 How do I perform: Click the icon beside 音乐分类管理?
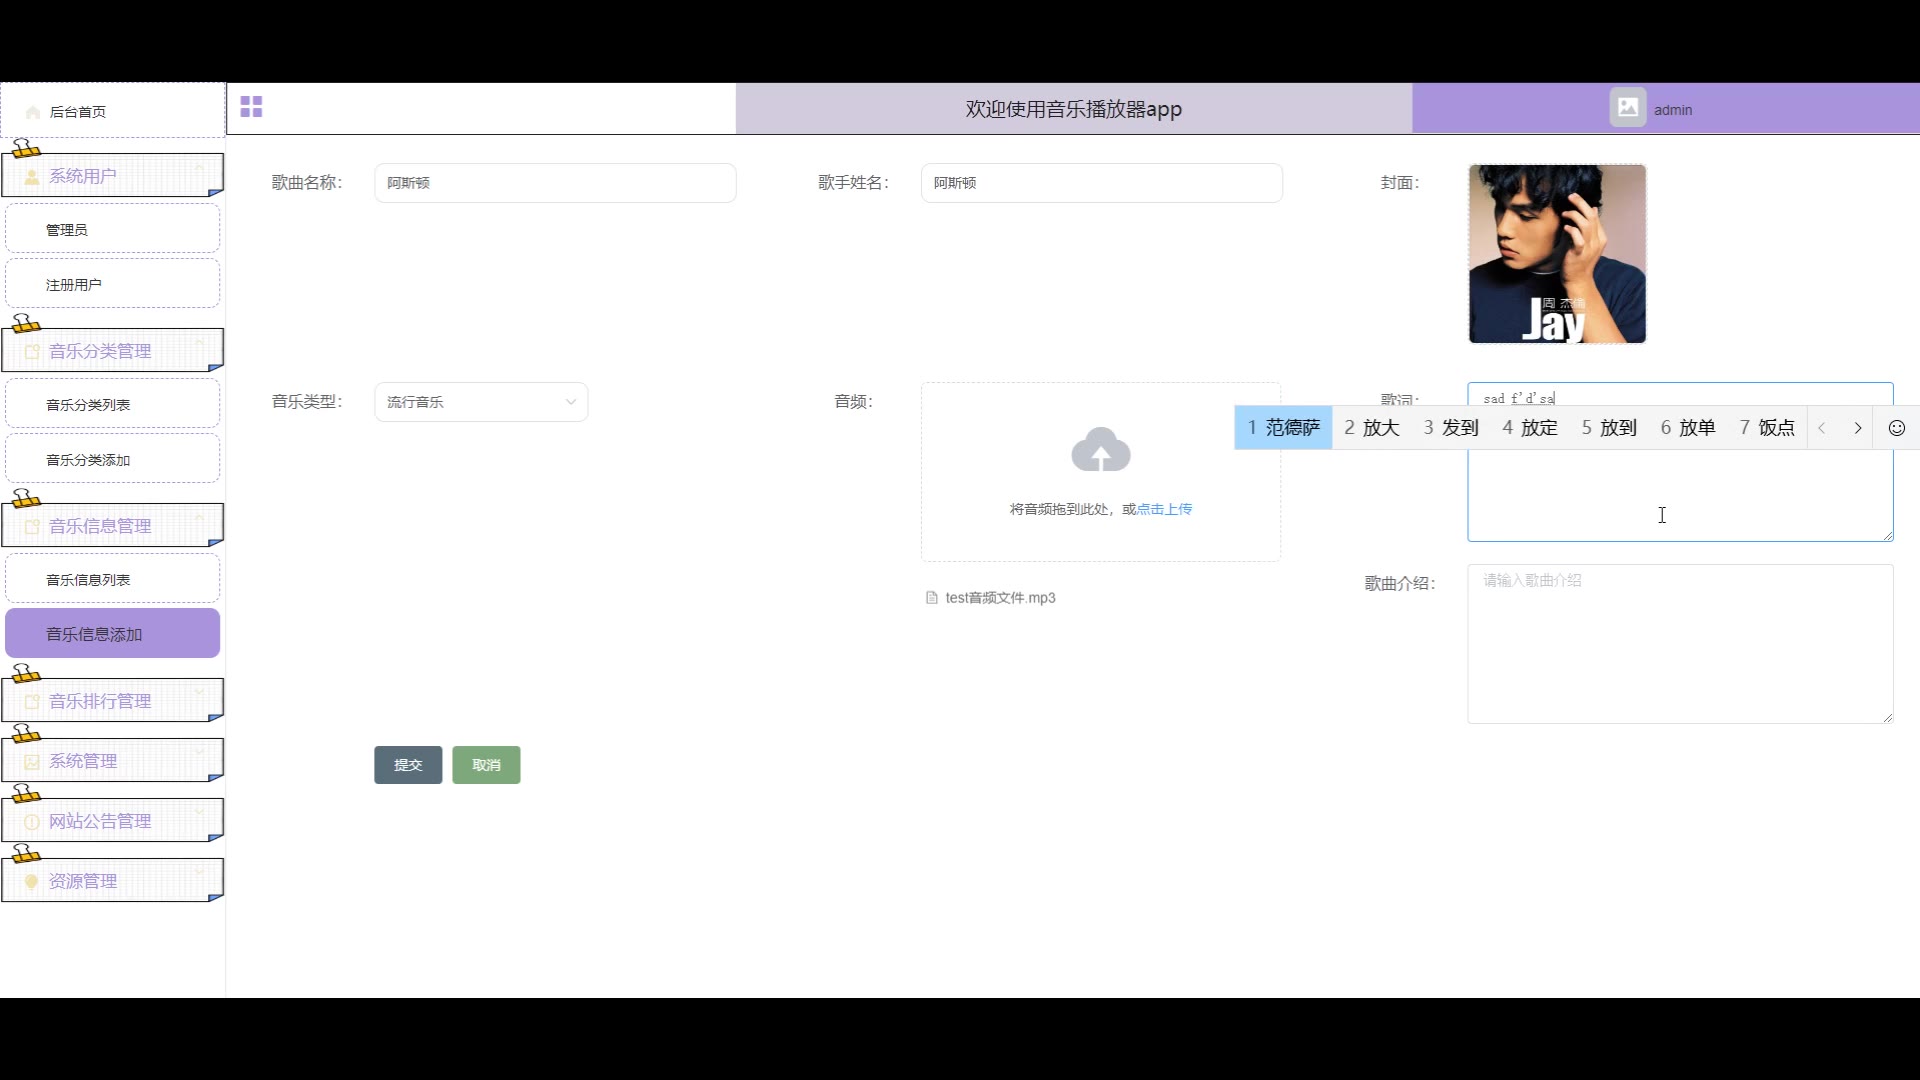click(32, 352)
